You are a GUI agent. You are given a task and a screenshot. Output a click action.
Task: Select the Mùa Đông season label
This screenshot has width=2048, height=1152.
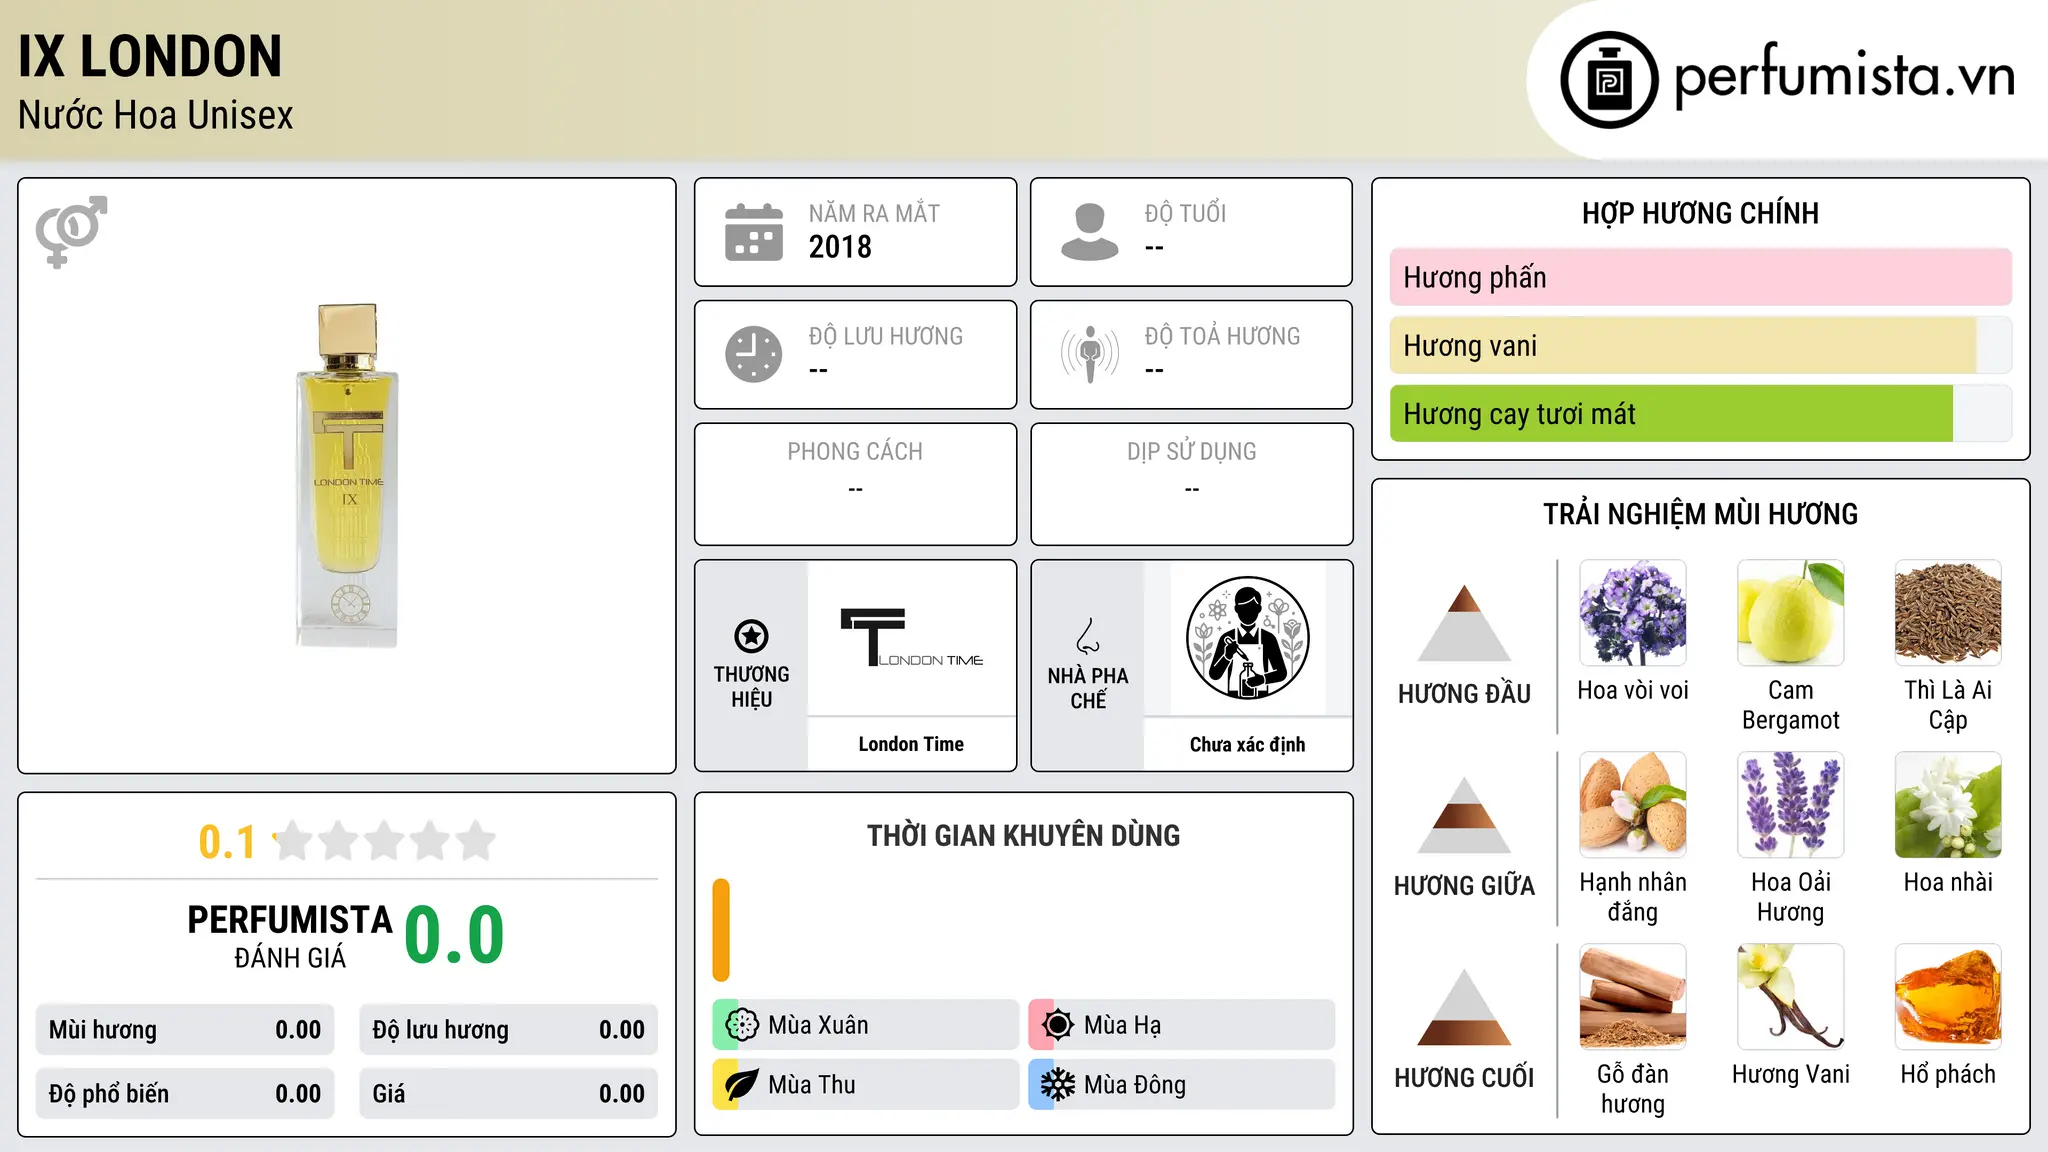[1135, 1085]
